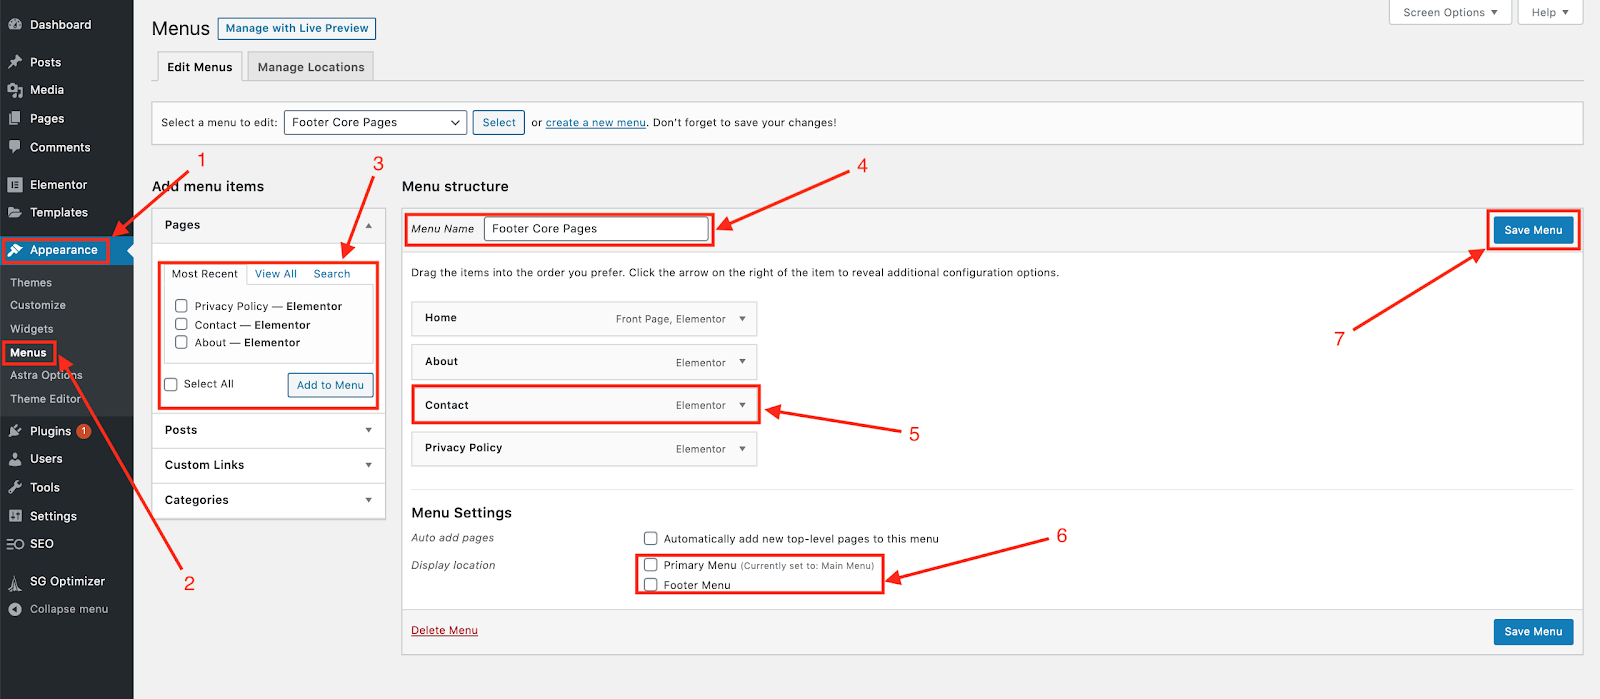The width and height of the screenshot is (1600, 699).
Task: Expand the Categories section
Action: 368,500
